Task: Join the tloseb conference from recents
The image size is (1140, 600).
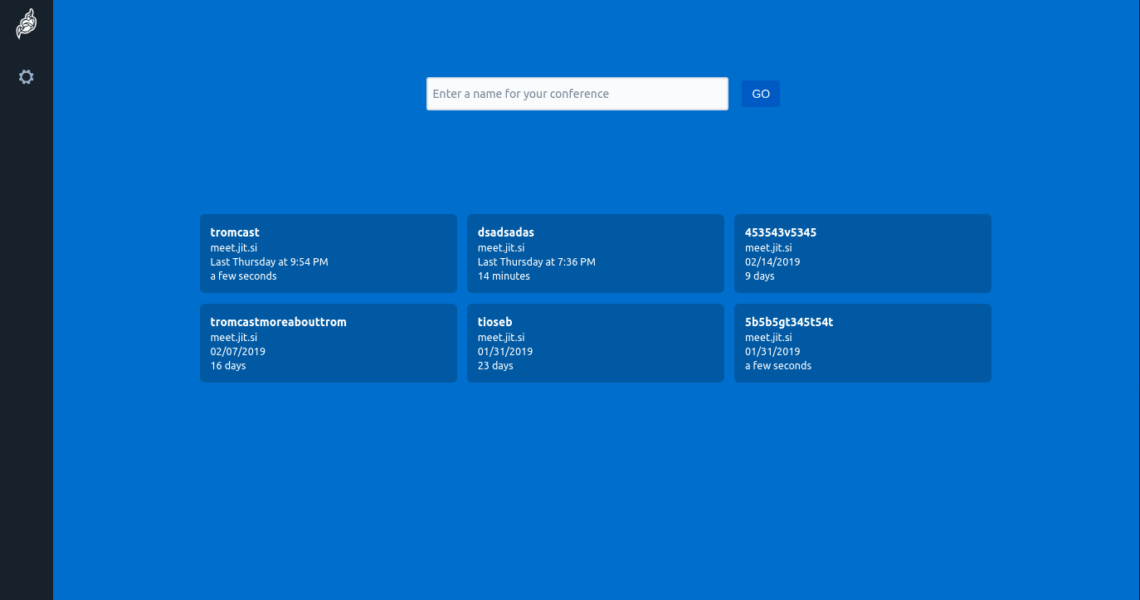Action: point(595,343)
